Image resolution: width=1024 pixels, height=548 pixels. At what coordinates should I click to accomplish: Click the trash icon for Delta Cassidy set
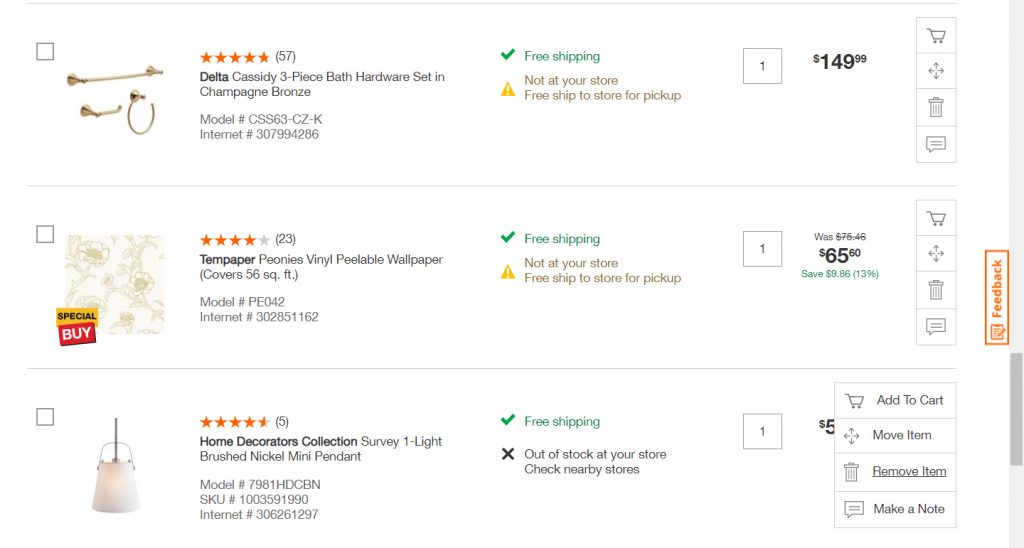936,107
